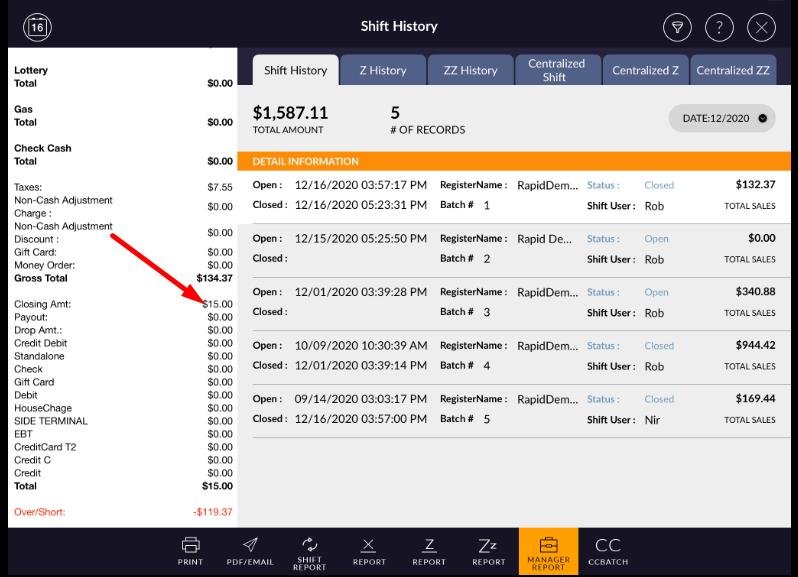The width and height of the screenshot is (798, 577).
Task: Expand the DATE:12/2020 dropdown
Action: (721, 118)
